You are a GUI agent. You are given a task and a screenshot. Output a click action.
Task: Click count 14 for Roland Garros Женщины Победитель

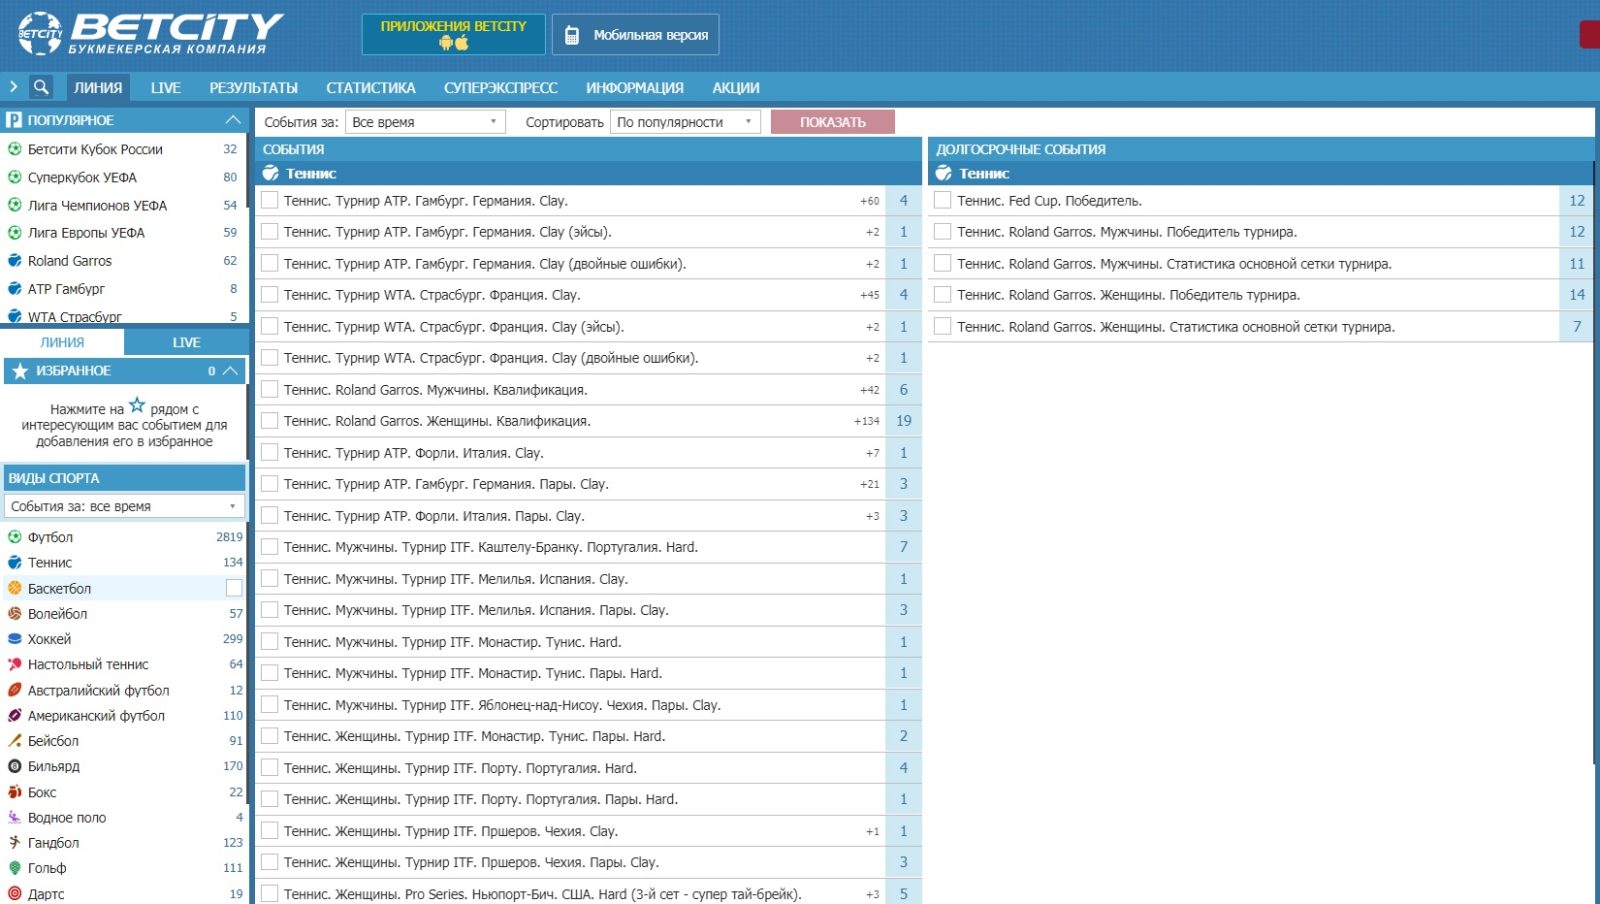[1577, 295]
